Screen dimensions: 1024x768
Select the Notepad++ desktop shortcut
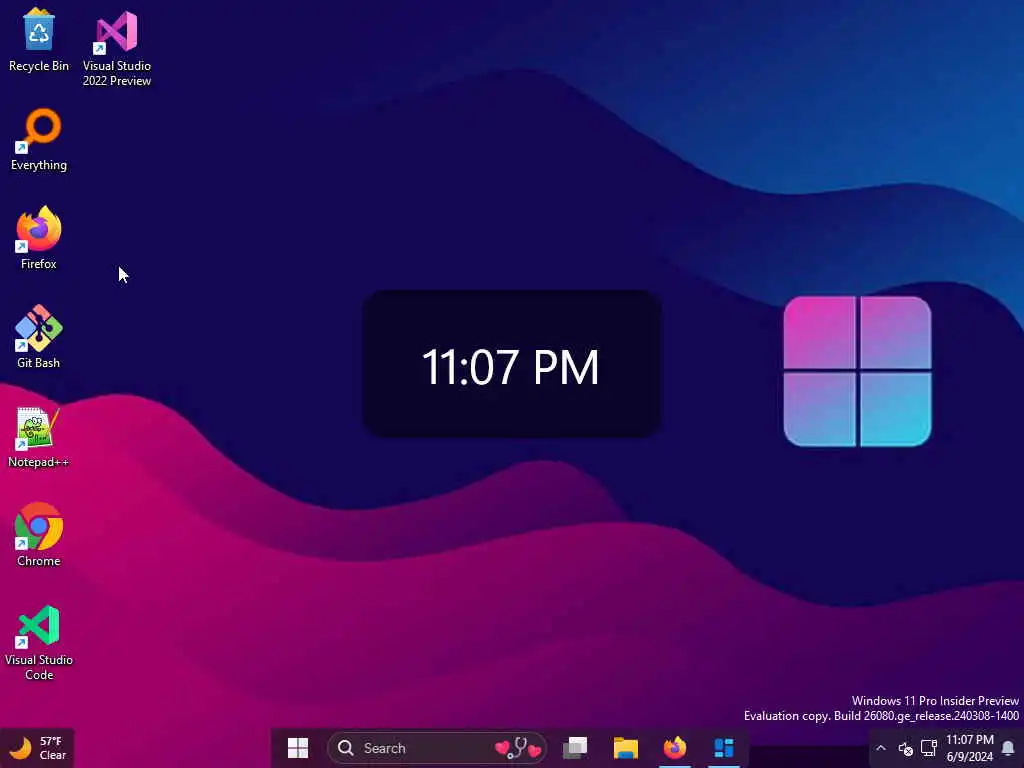[39, 436]
